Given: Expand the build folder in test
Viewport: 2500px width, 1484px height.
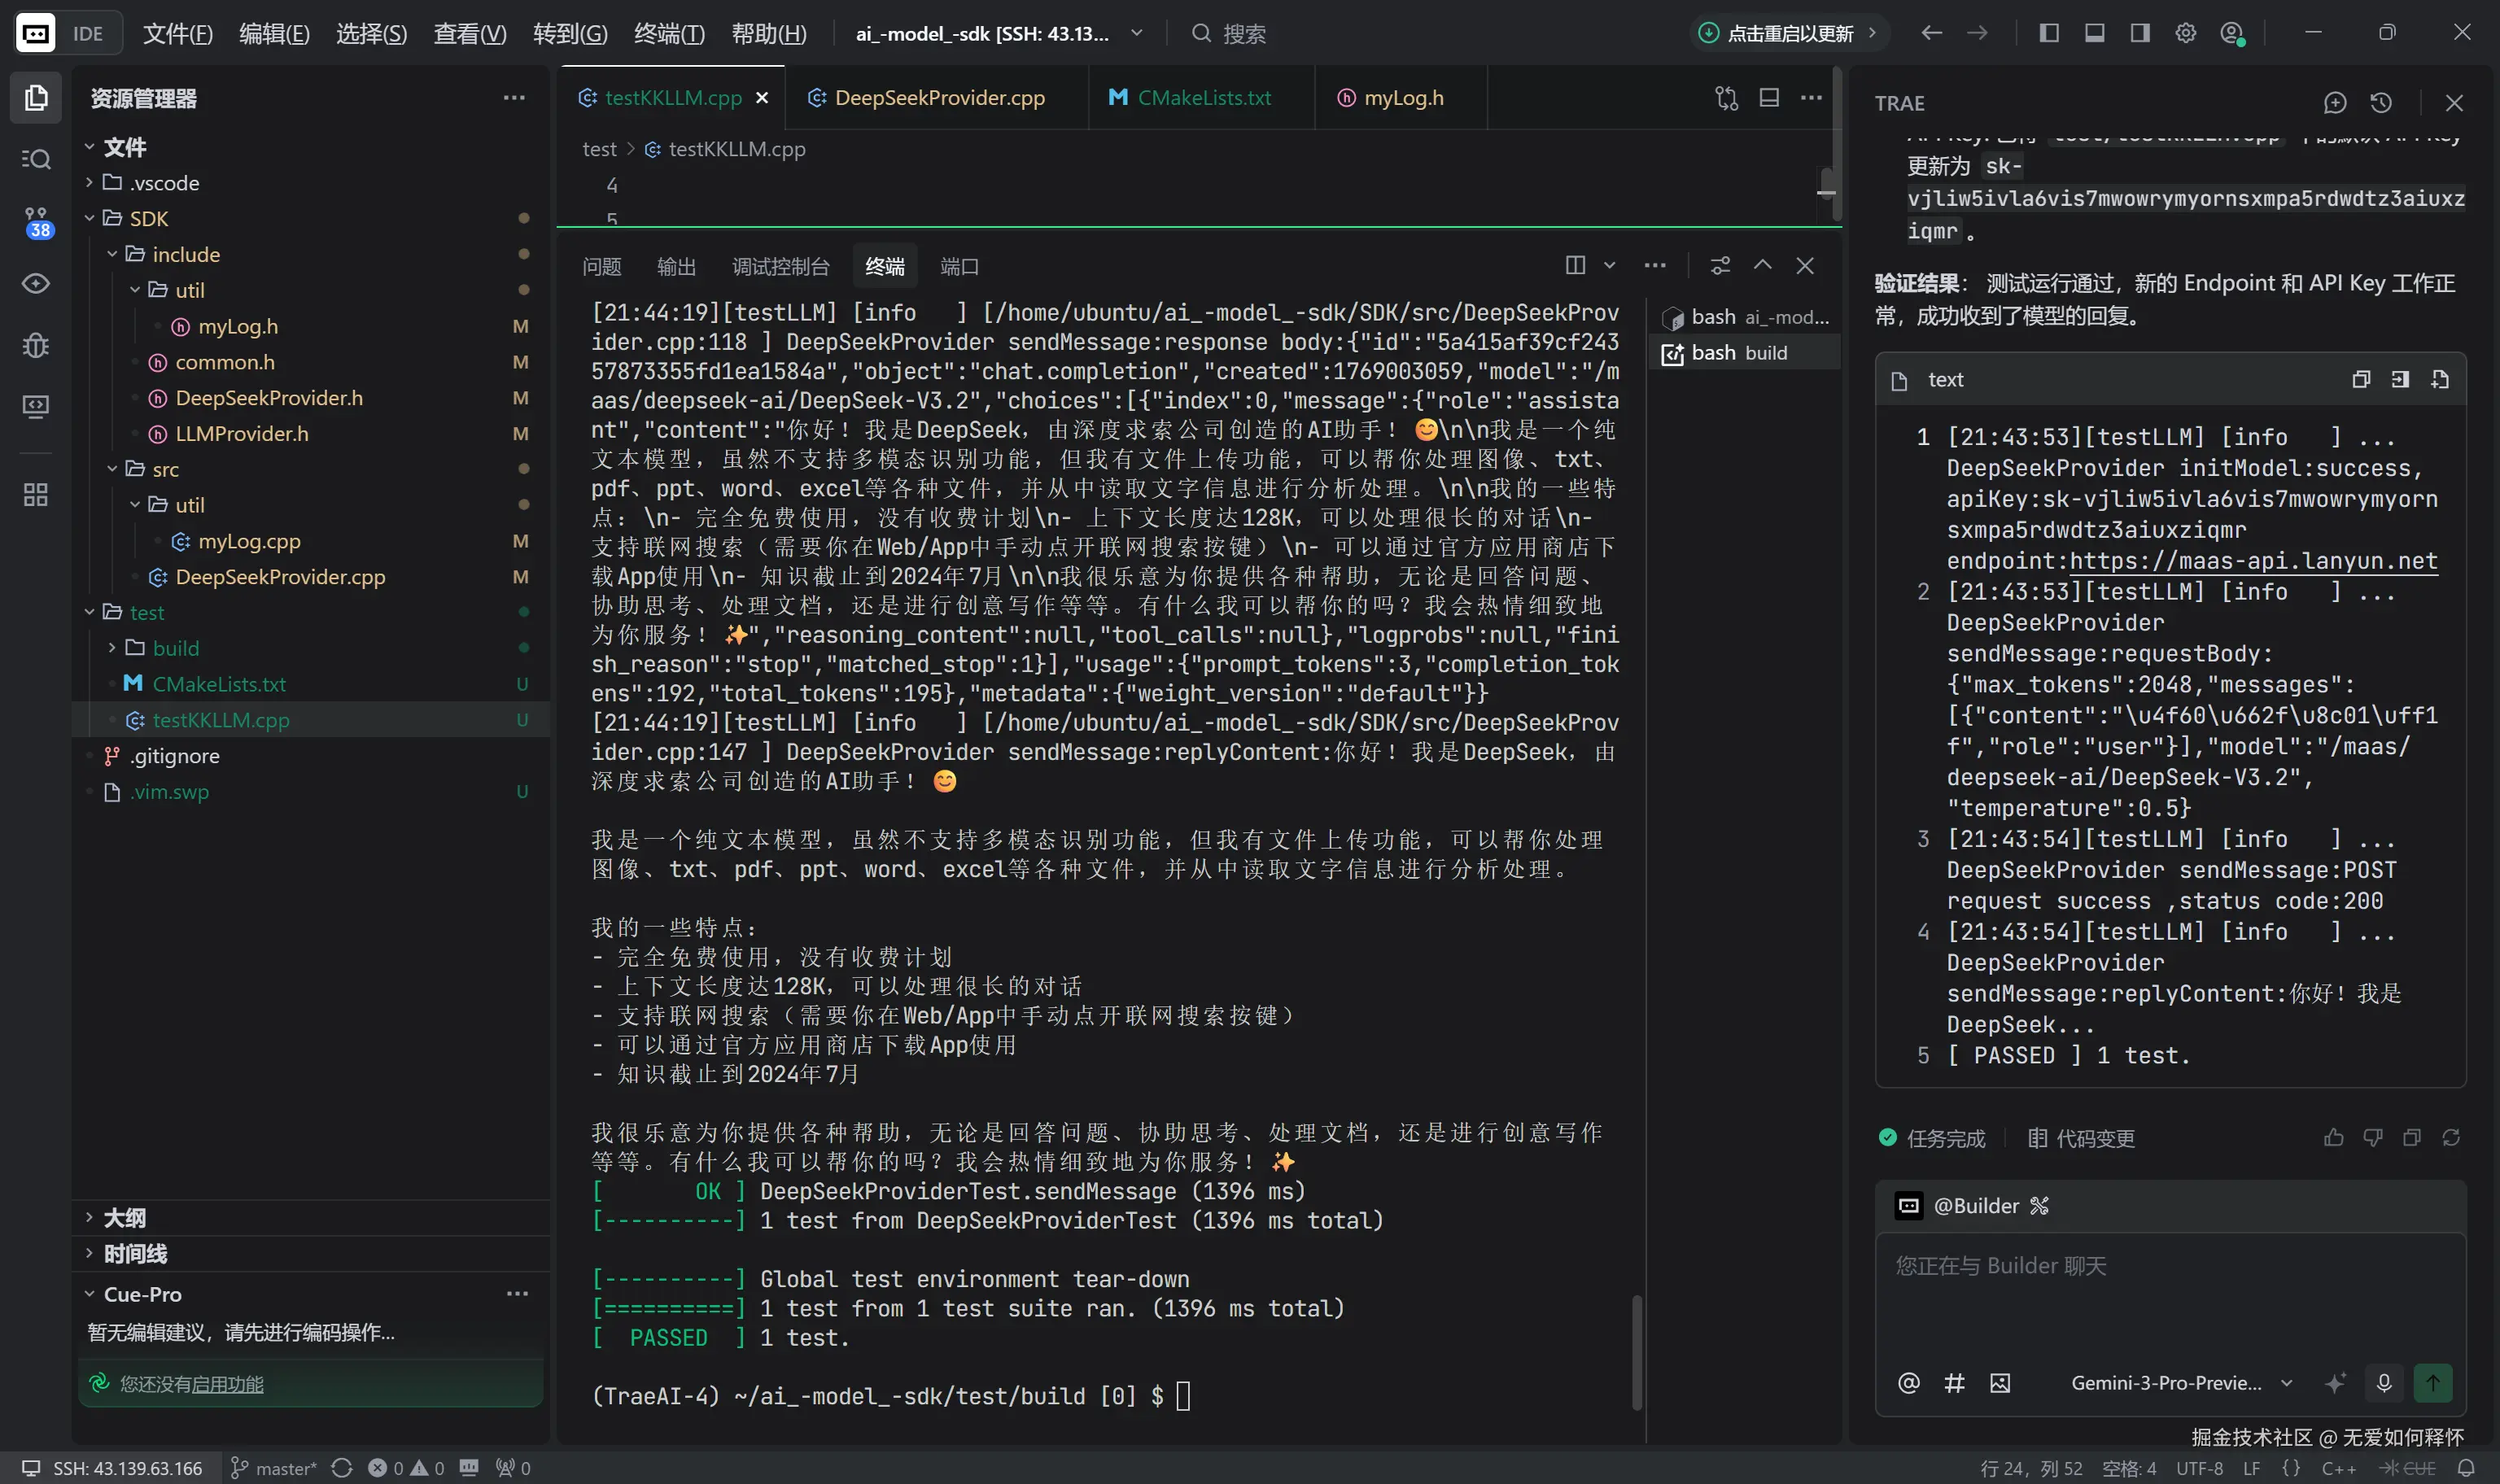Looking at the screenshot, I should click(176, 648).
